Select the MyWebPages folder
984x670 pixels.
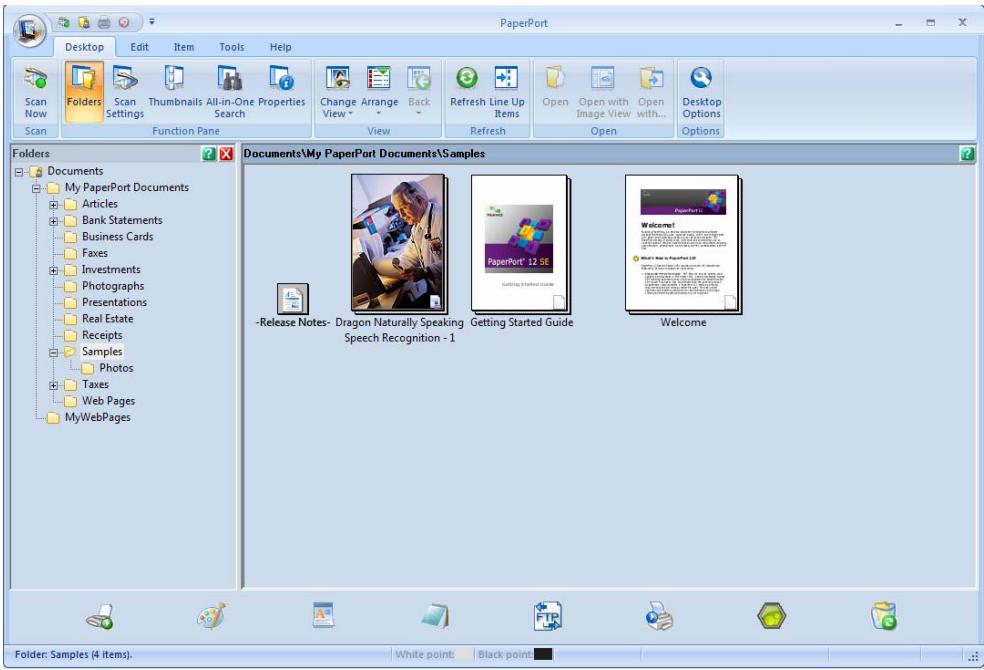point(97,417)
